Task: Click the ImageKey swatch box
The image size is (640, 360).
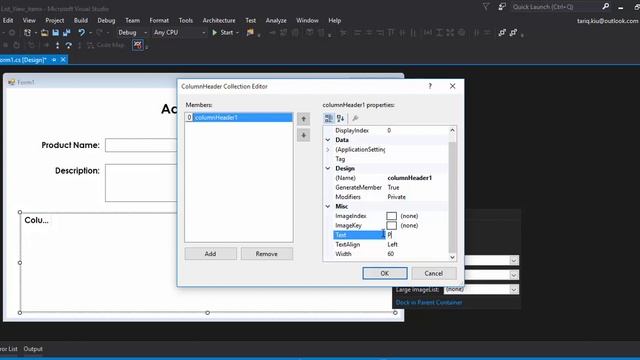Action: coord(391,225)
